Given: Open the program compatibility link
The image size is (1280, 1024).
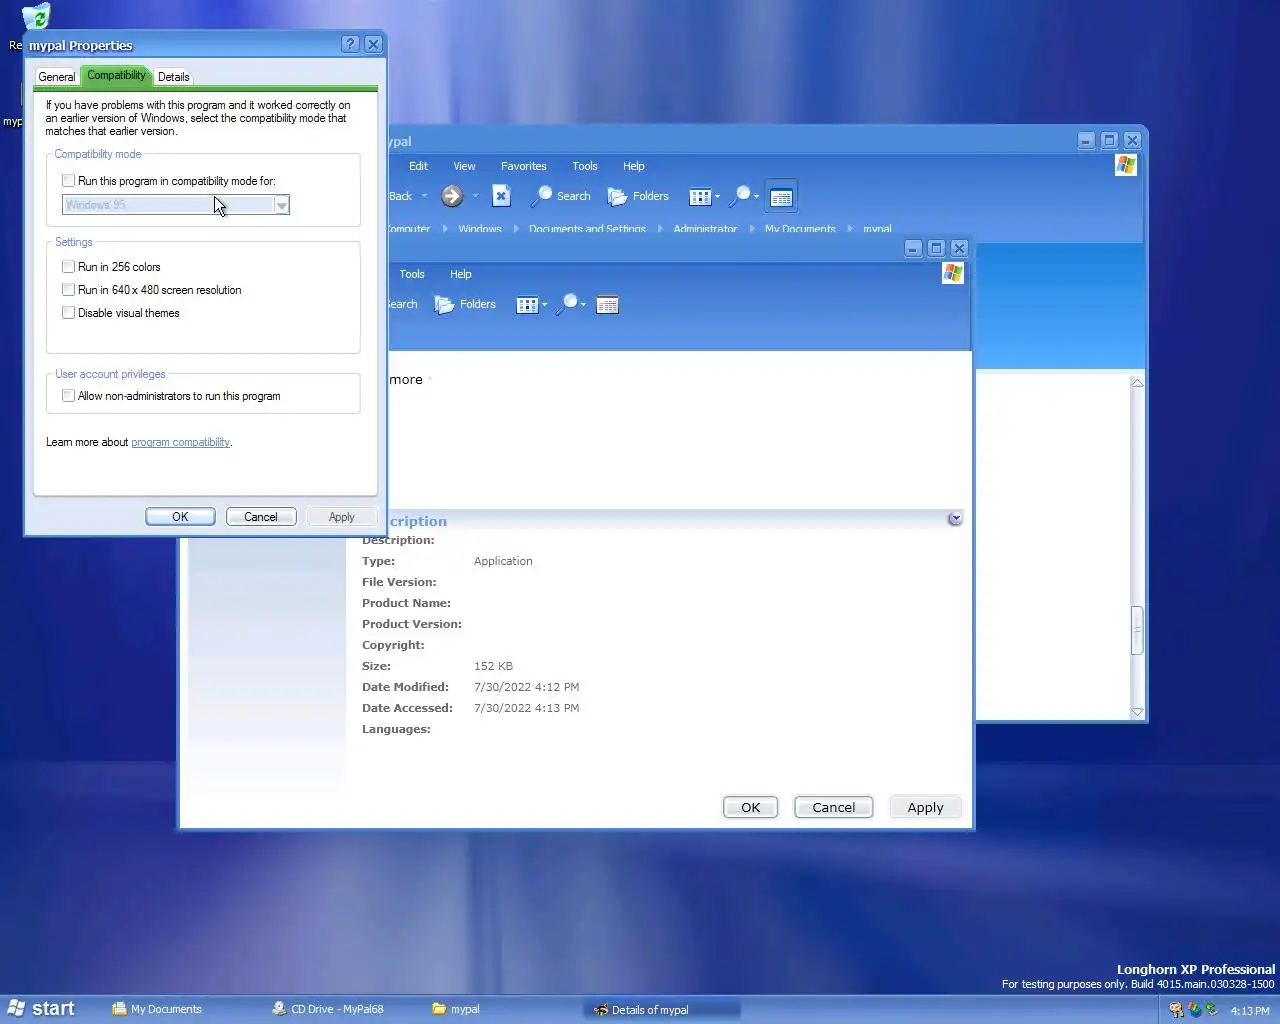Looking at the screenshot, I should (x=181, y=442).
